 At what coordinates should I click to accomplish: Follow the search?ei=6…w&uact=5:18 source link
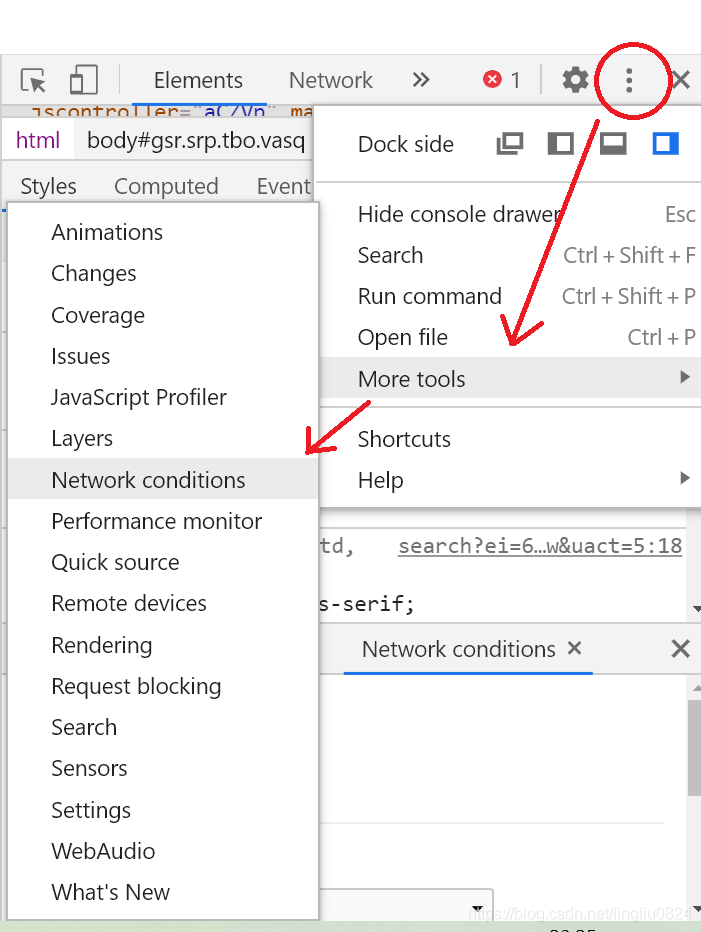coord(540,546)
